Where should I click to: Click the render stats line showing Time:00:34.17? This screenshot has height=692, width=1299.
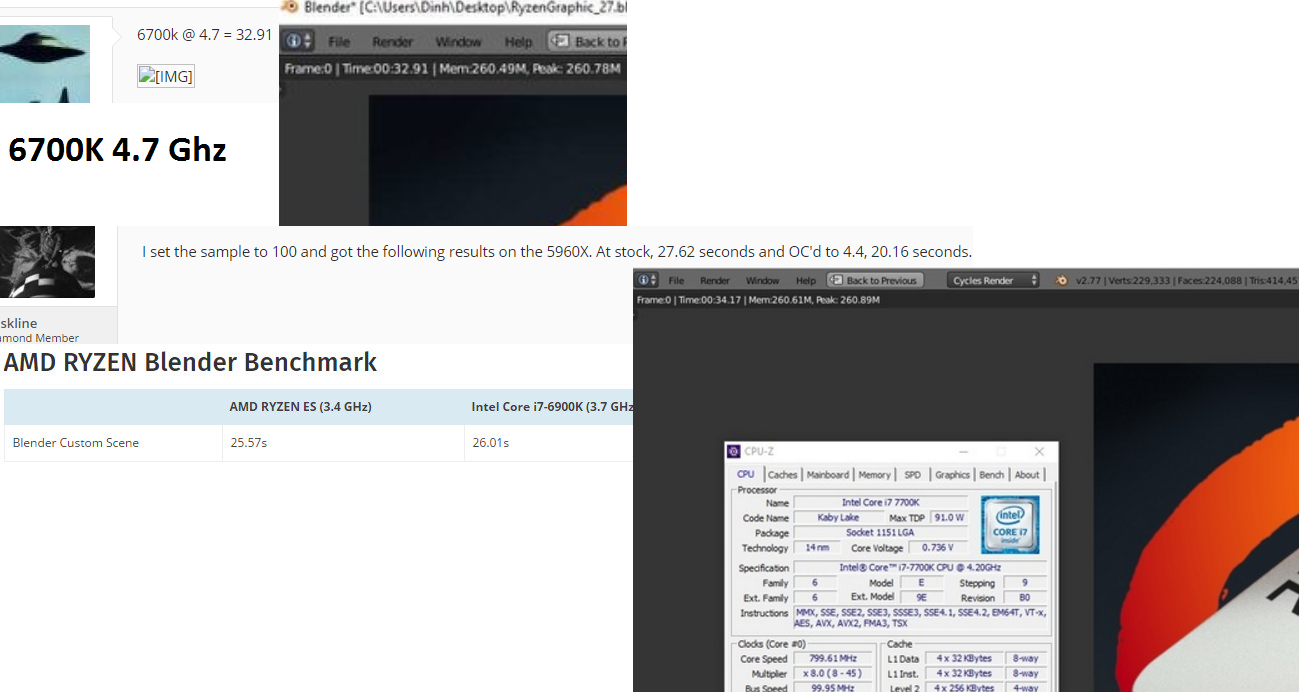(758, 300)
